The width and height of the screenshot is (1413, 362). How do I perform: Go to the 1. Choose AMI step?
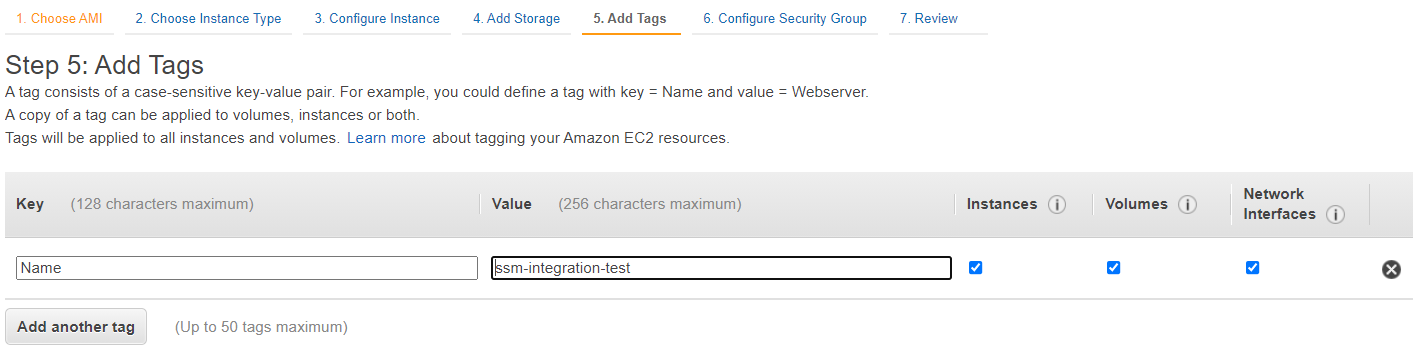click(x=59, y=19)
